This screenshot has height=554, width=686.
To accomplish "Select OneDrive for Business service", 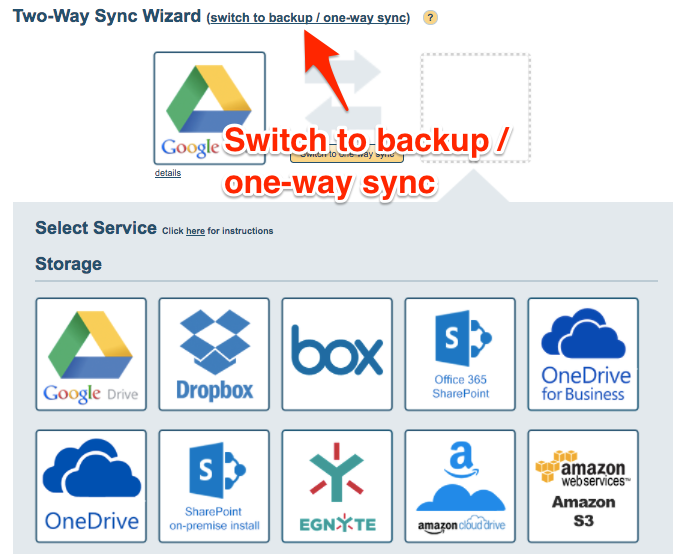I will [x=583, y=354].
